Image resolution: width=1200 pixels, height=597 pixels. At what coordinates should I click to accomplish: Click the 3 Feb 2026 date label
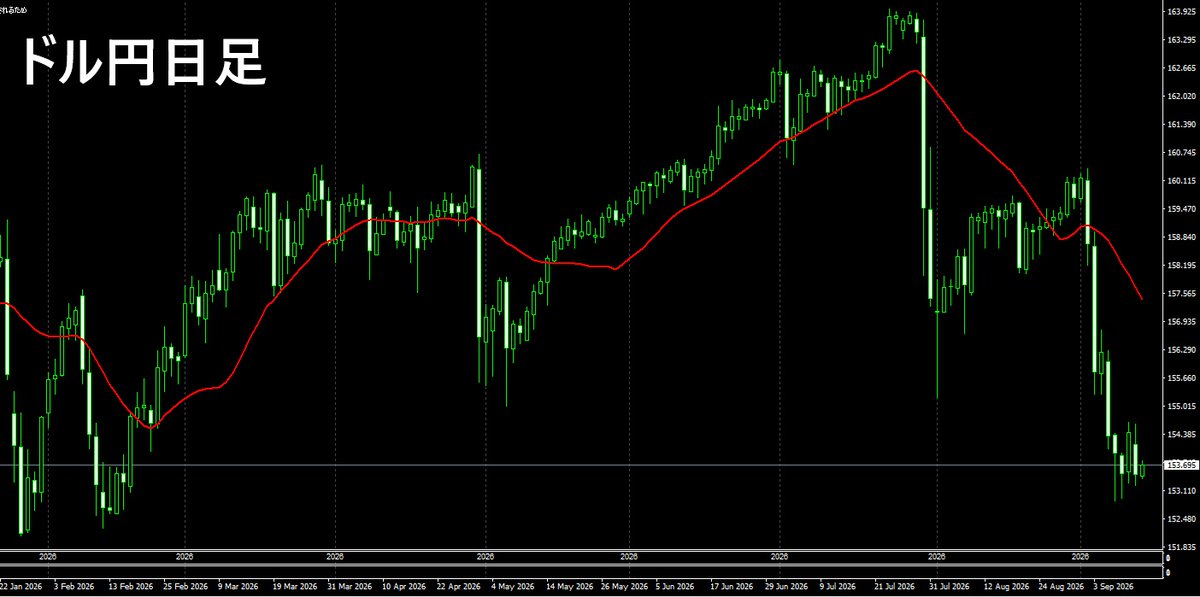click(x=75, y=586)
